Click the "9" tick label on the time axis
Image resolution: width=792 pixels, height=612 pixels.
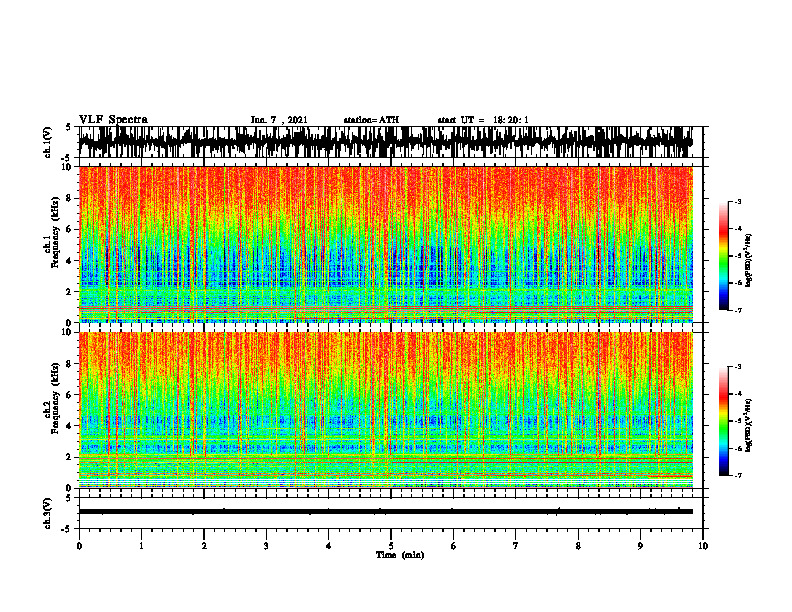(x=640, y=546)
